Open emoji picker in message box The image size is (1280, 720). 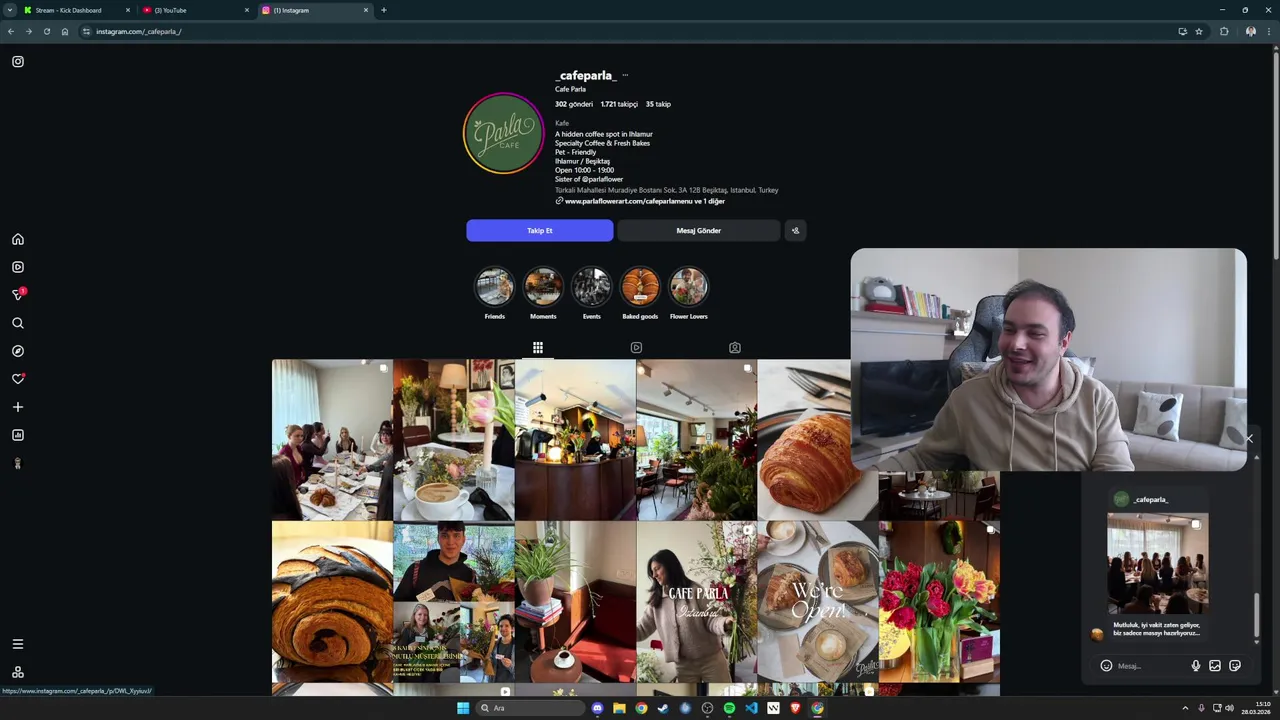pos(1106,666)
